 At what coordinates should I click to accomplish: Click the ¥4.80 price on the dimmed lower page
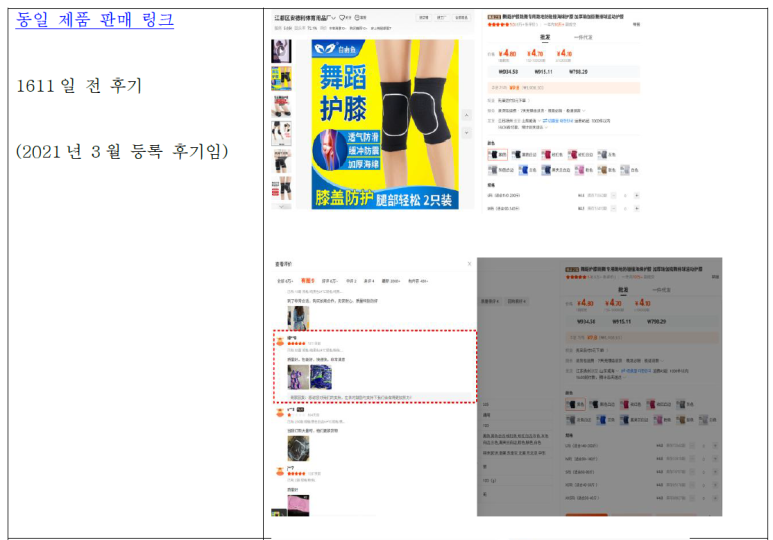[x=585, y=302]
